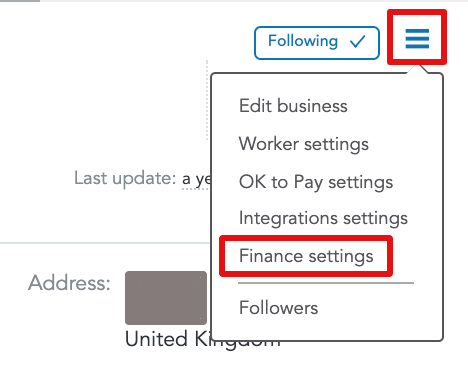This screenshot has width=468, height=368.
Task: Open Integrations settings option
Action: click(323, 219)
